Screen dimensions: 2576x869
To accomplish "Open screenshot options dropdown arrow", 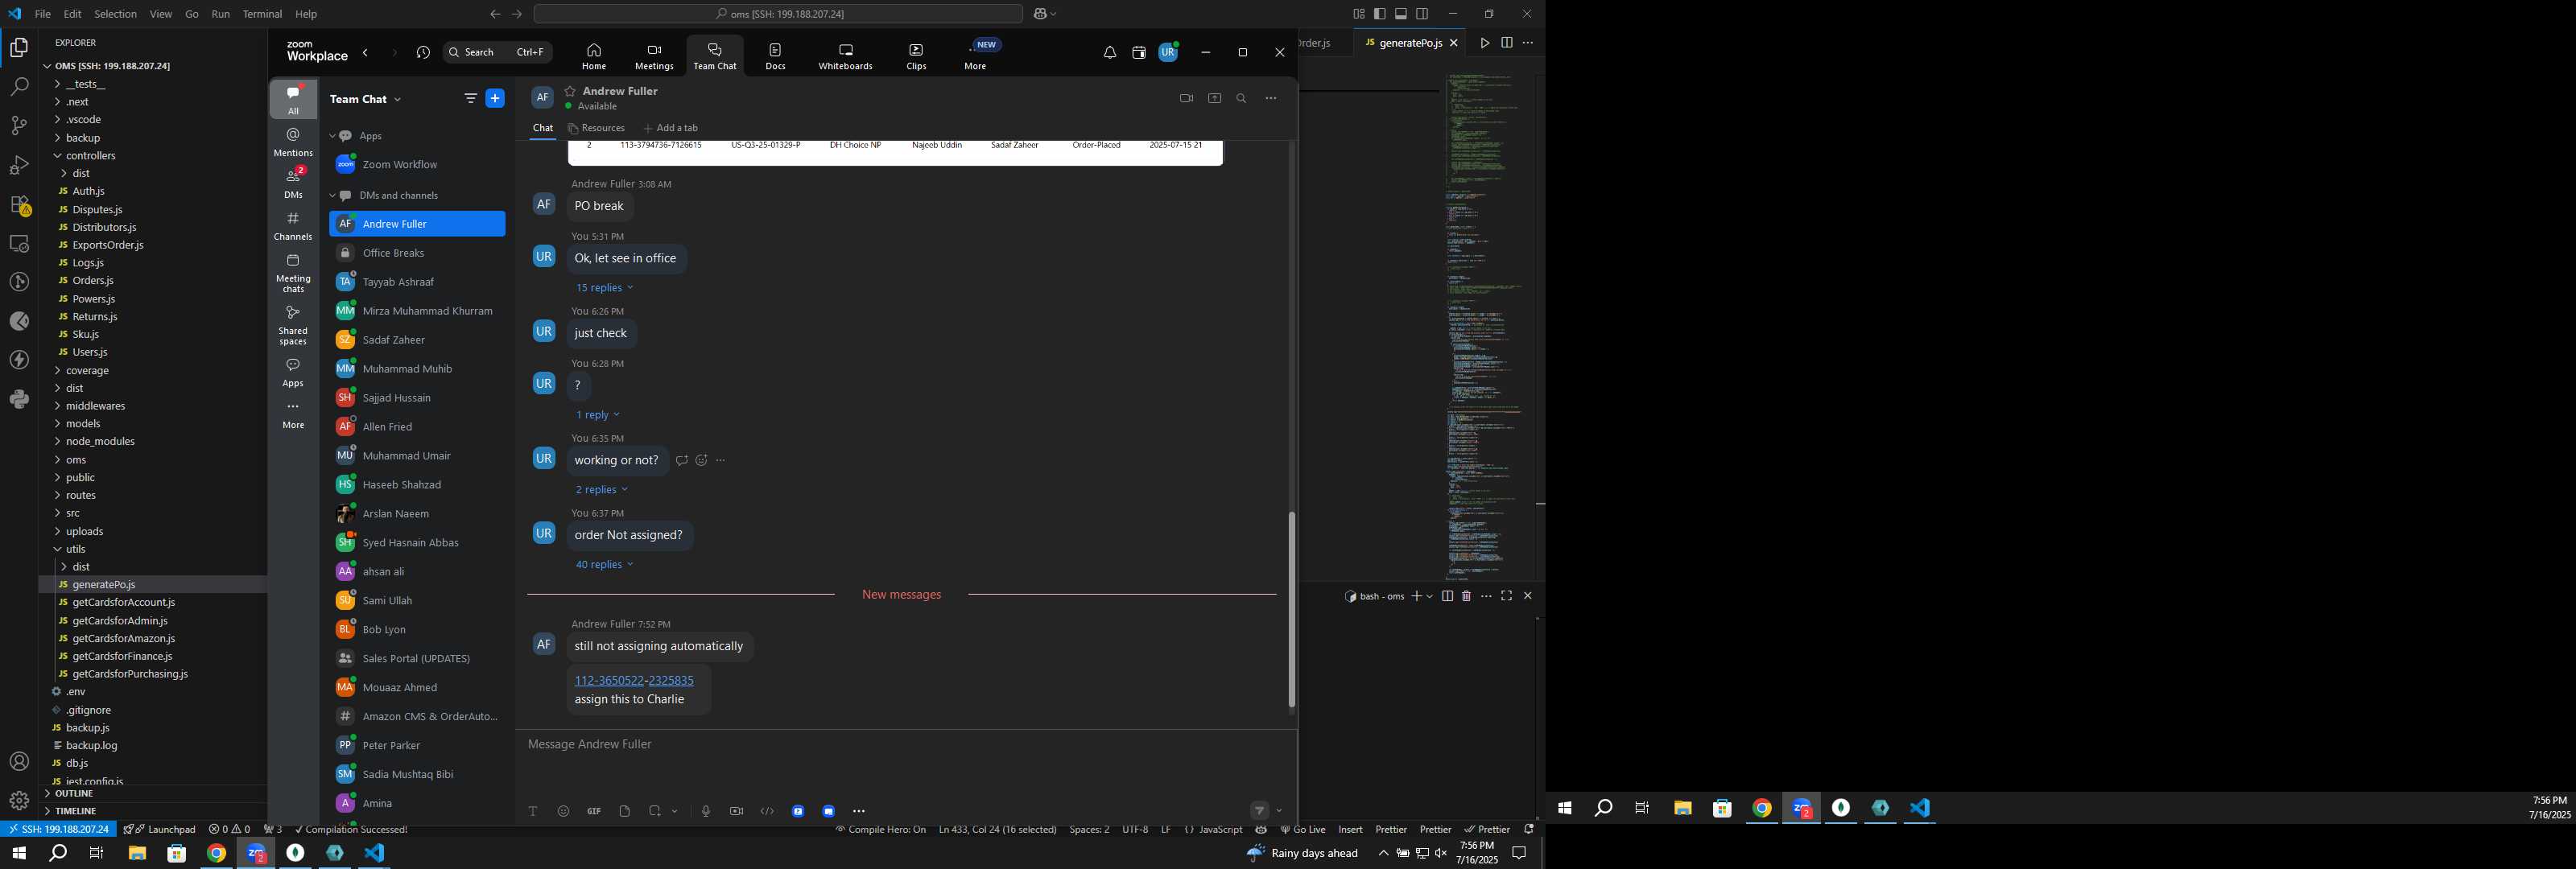I will [x=675, y=811].
